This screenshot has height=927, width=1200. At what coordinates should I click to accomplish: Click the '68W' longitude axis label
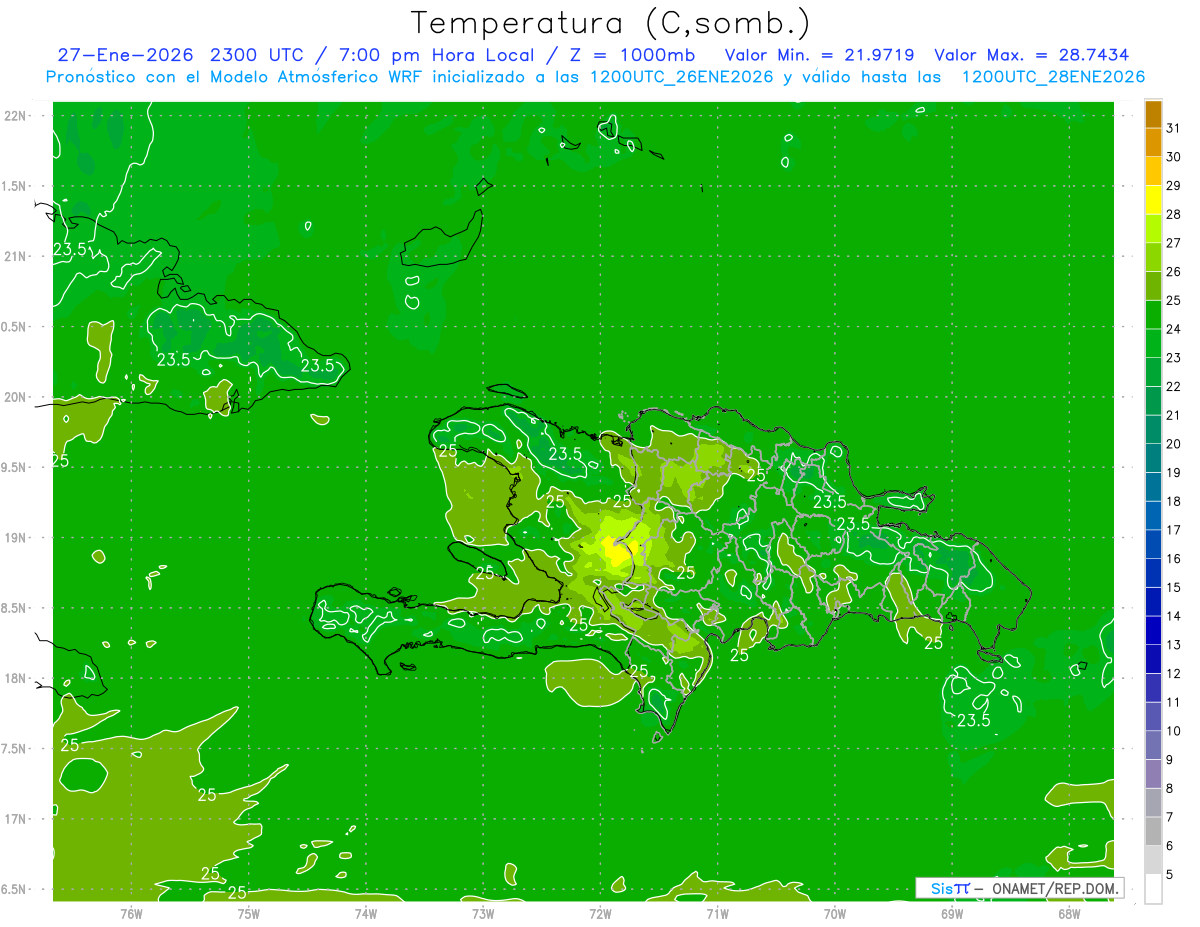click(1069, 914)
